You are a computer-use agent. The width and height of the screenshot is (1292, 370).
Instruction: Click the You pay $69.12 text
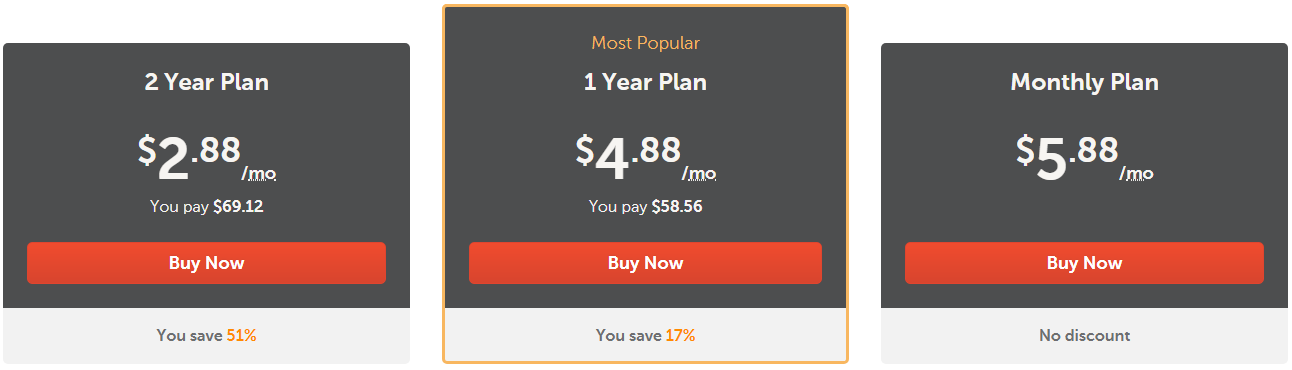(206, 207)
